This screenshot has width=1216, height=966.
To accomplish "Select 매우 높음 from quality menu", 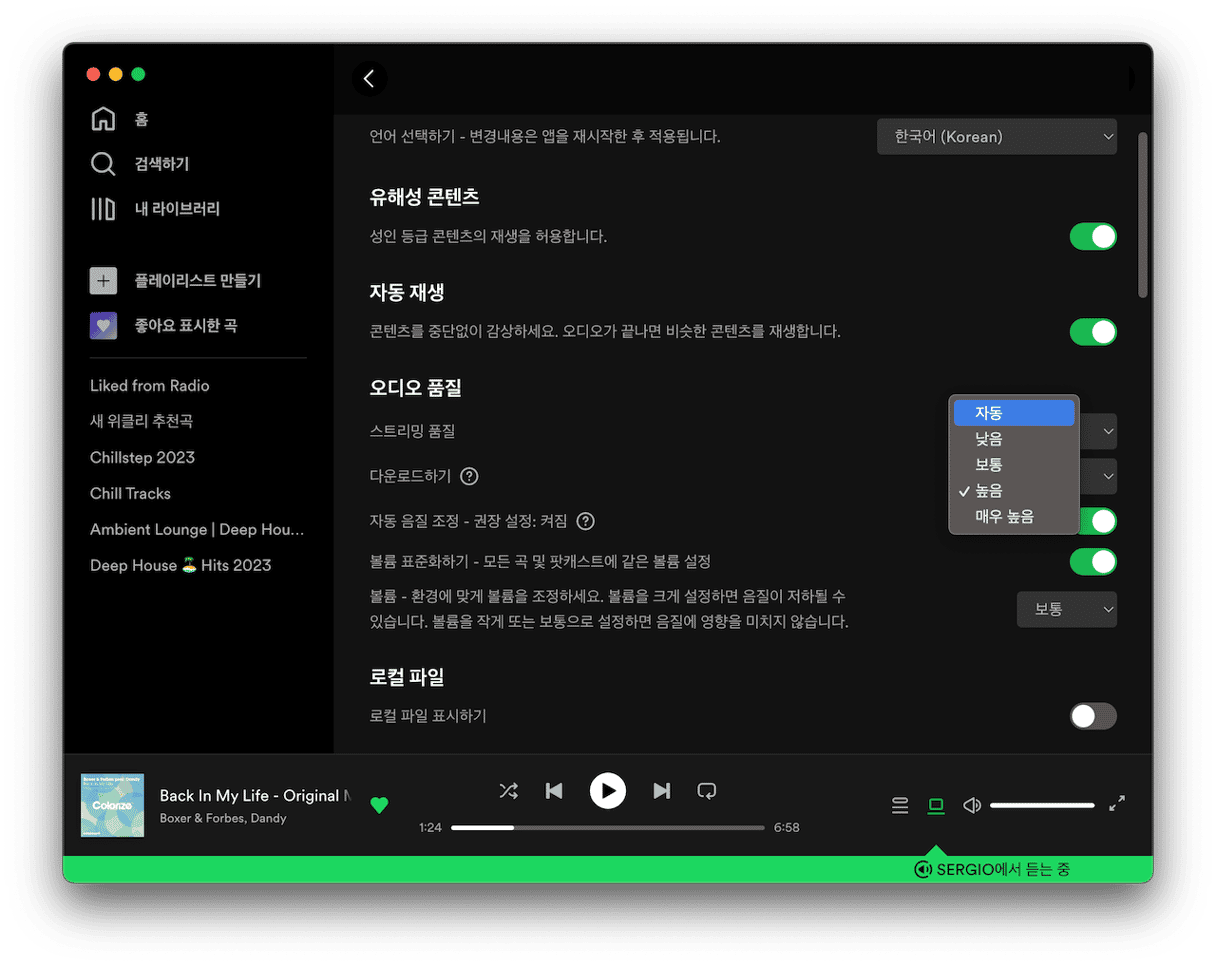I will [1004, 517].
